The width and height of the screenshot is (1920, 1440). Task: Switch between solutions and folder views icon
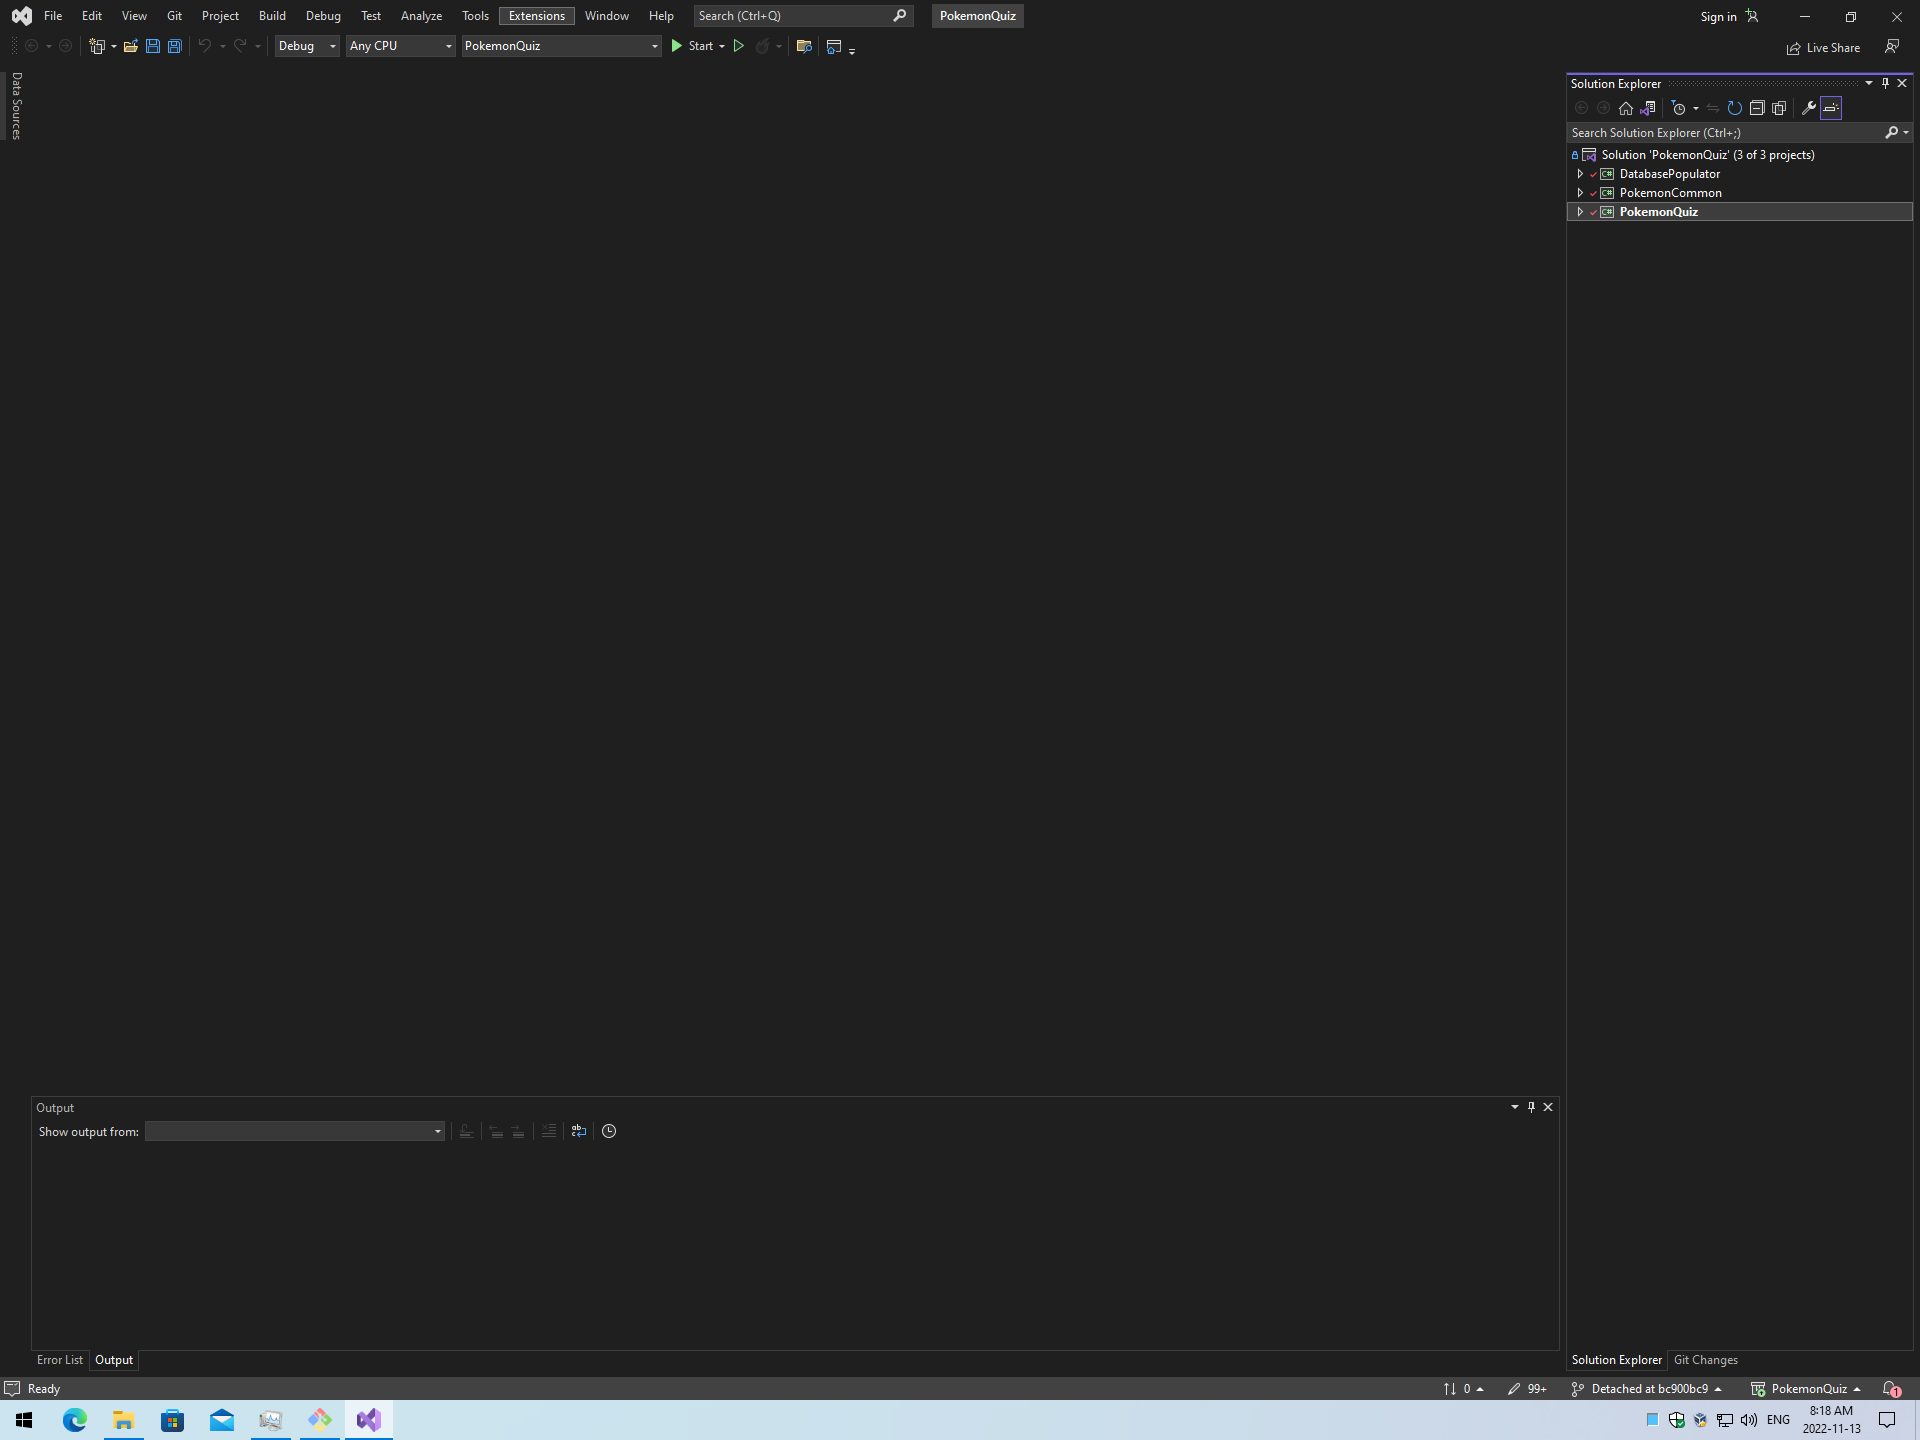1648,108
